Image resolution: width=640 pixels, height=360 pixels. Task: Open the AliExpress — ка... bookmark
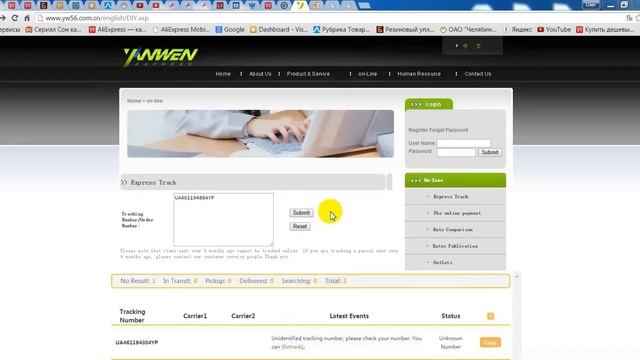click(x=117, y=29)
